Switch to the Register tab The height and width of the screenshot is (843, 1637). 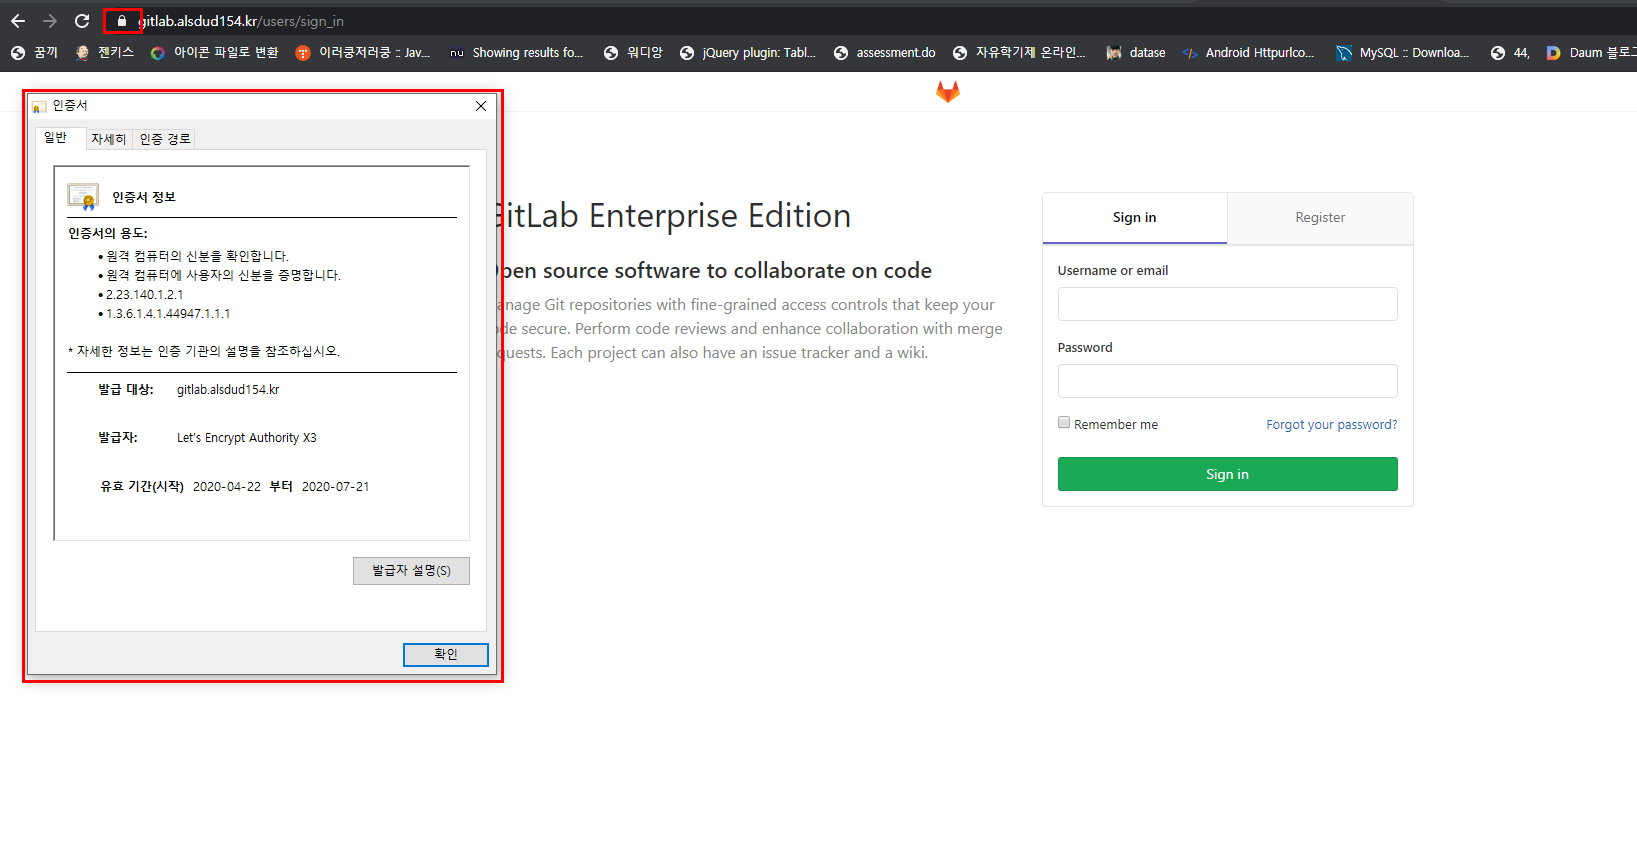[x=1320, y=218]
